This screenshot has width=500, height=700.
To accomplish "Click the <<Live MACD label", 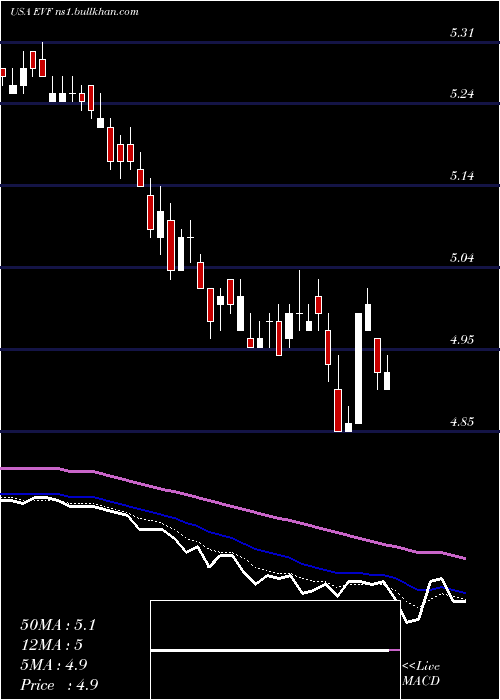I will click(x=421, y=674).
